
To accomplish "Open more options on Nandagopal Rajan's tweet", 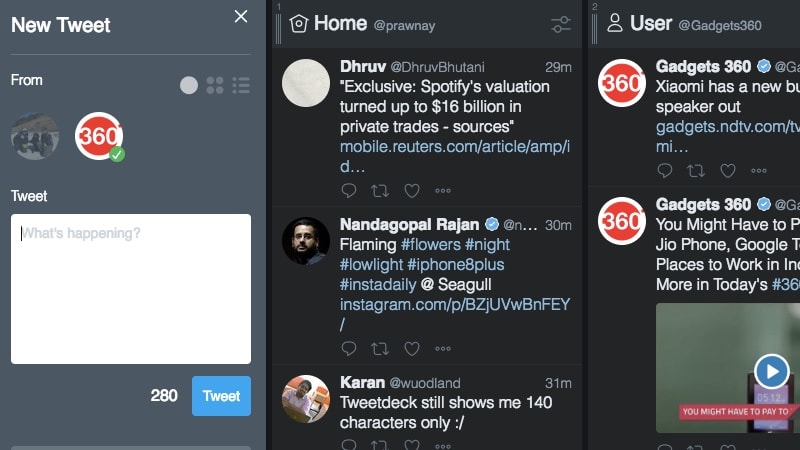I will pyautogui.click(x=443, y=349).
